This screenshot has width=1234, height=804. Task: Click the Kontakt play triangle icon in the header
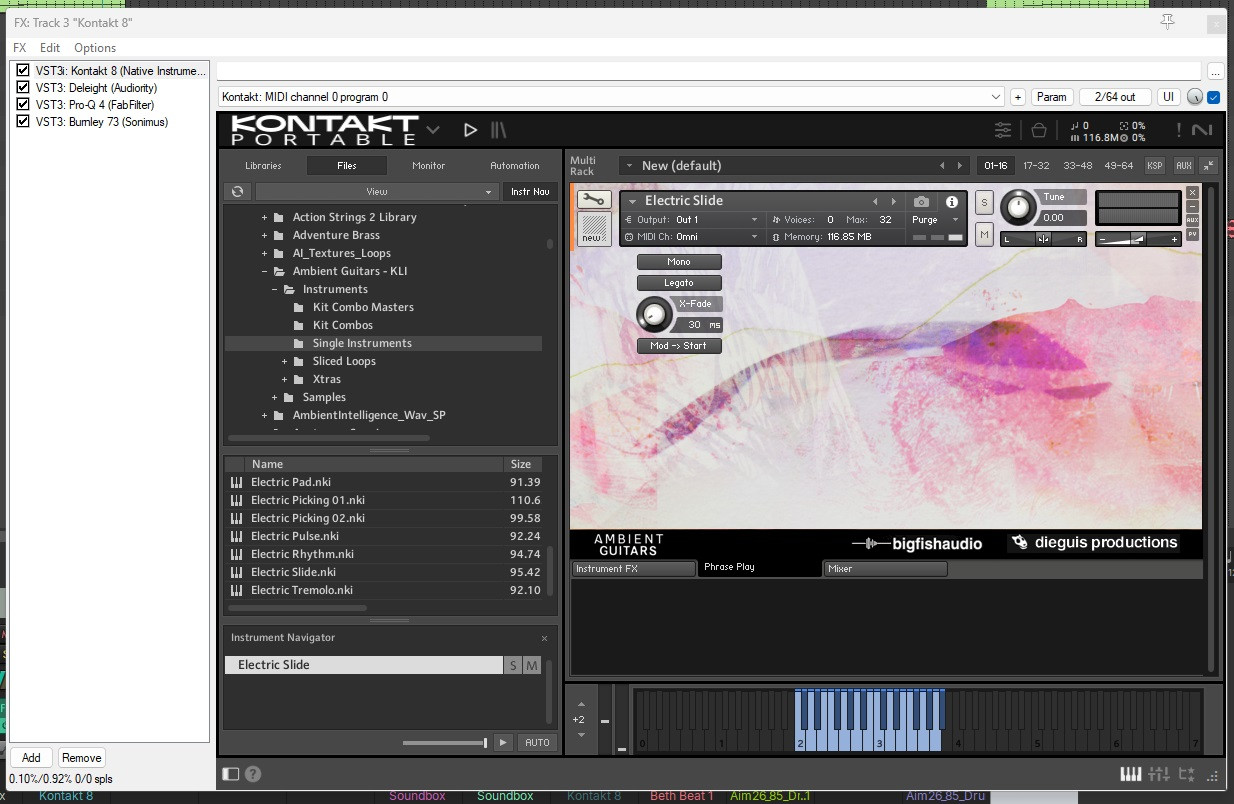470,130
